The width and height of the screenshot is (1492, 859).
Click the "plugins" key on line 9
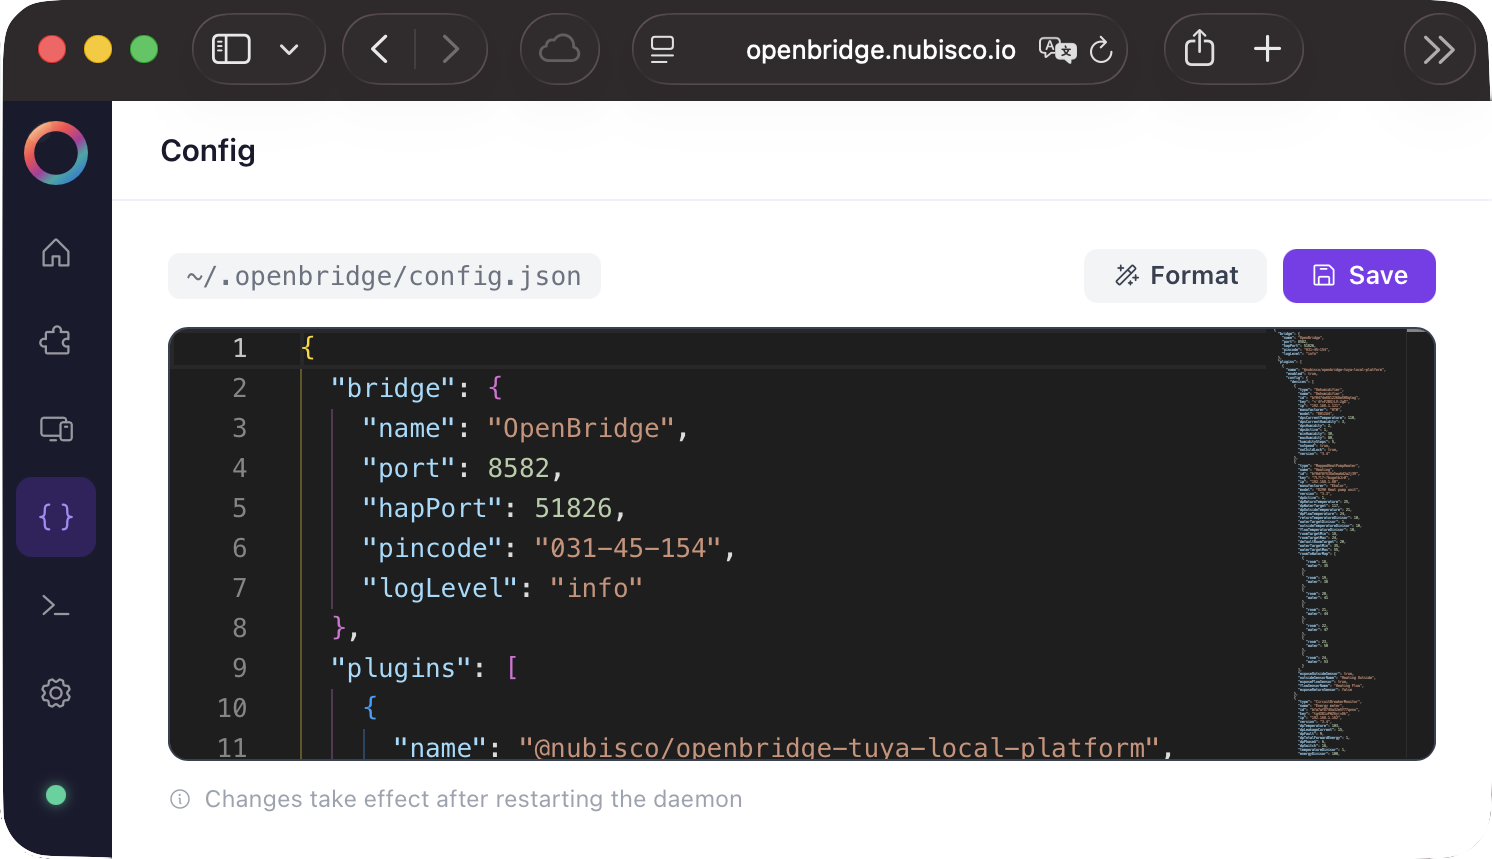(x=401, y=668)
